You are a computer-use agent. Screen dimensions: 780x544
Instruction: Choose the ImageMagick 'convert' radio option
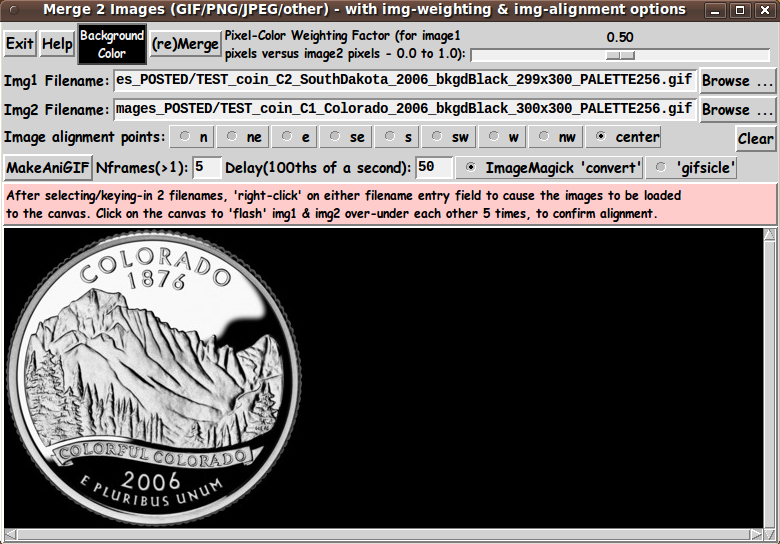549,168
